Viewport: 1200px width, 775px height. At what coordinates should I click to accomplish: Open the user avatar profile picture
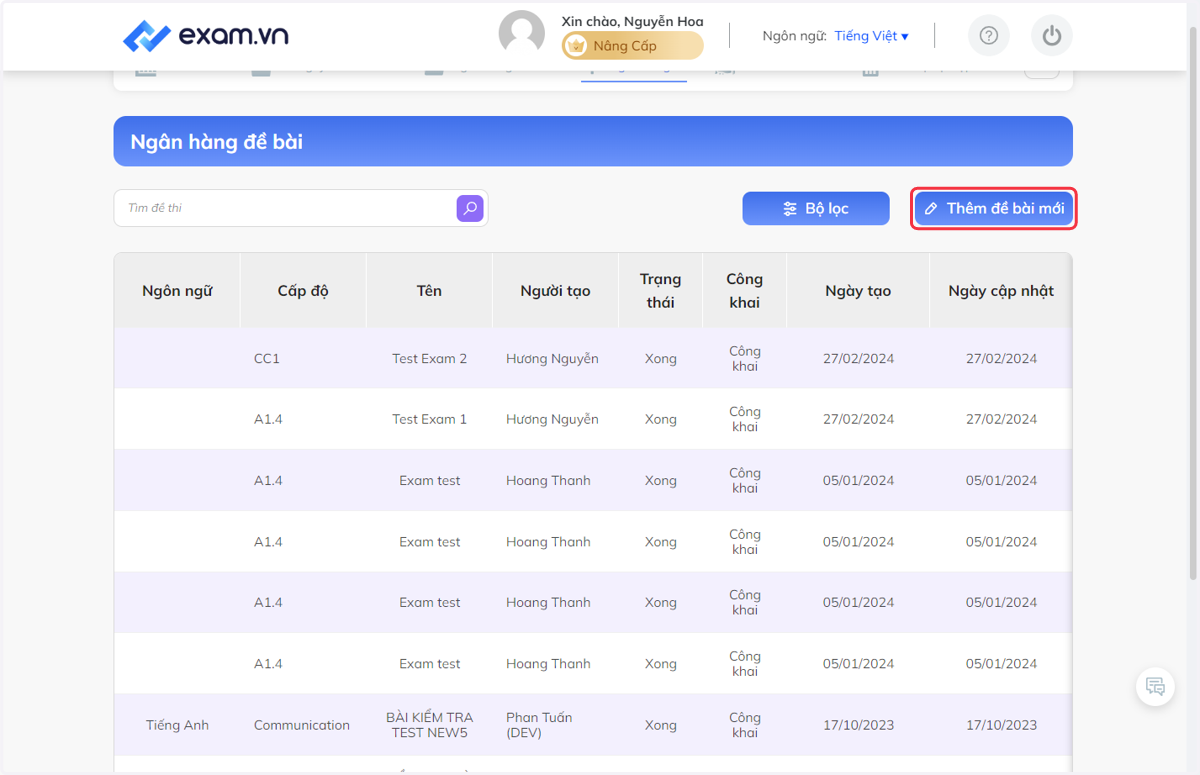click(x=522, y=34)
